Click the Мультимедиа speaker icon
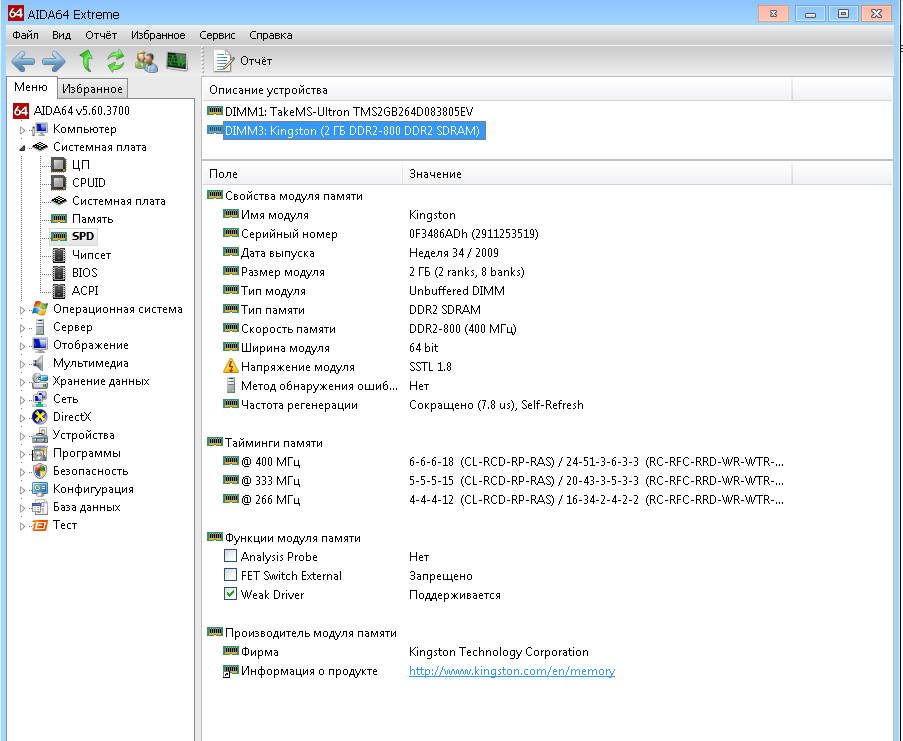Screen dimensions: 903x741 click(x=39, y=363)
